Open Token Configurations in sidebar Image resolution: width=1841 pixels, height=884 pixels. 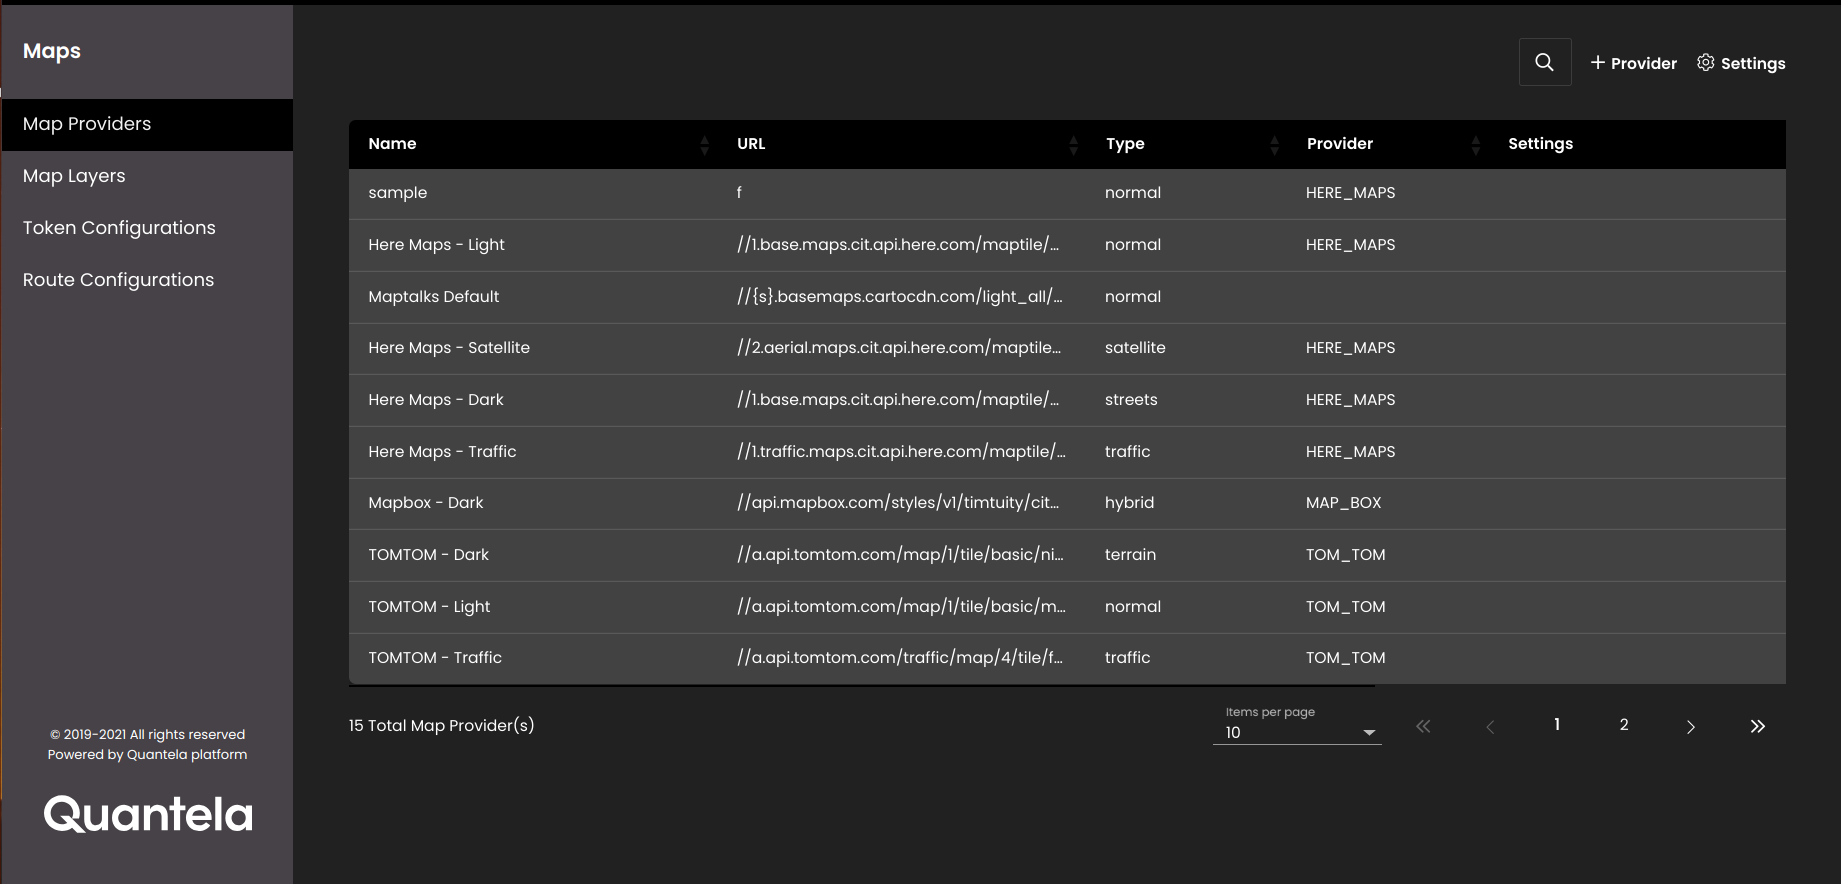tap(147, 228)
